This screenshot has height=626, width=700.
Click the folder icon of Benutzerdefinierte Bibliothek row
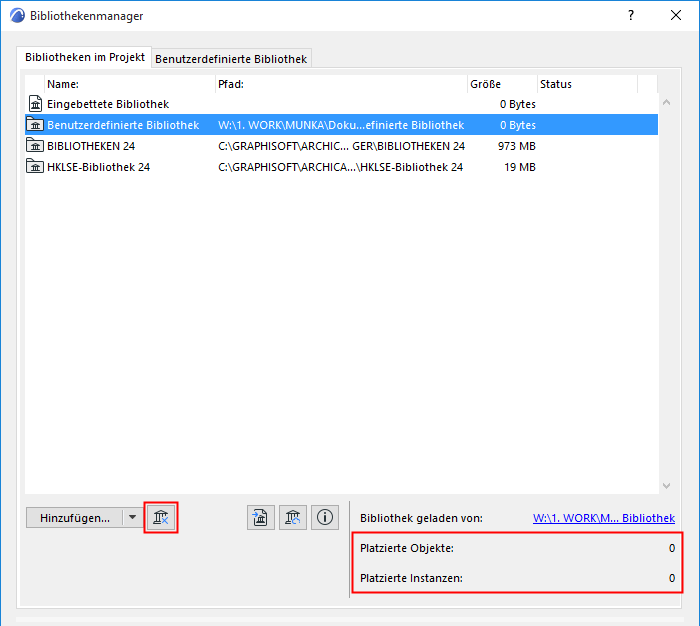tap(35, 125)
